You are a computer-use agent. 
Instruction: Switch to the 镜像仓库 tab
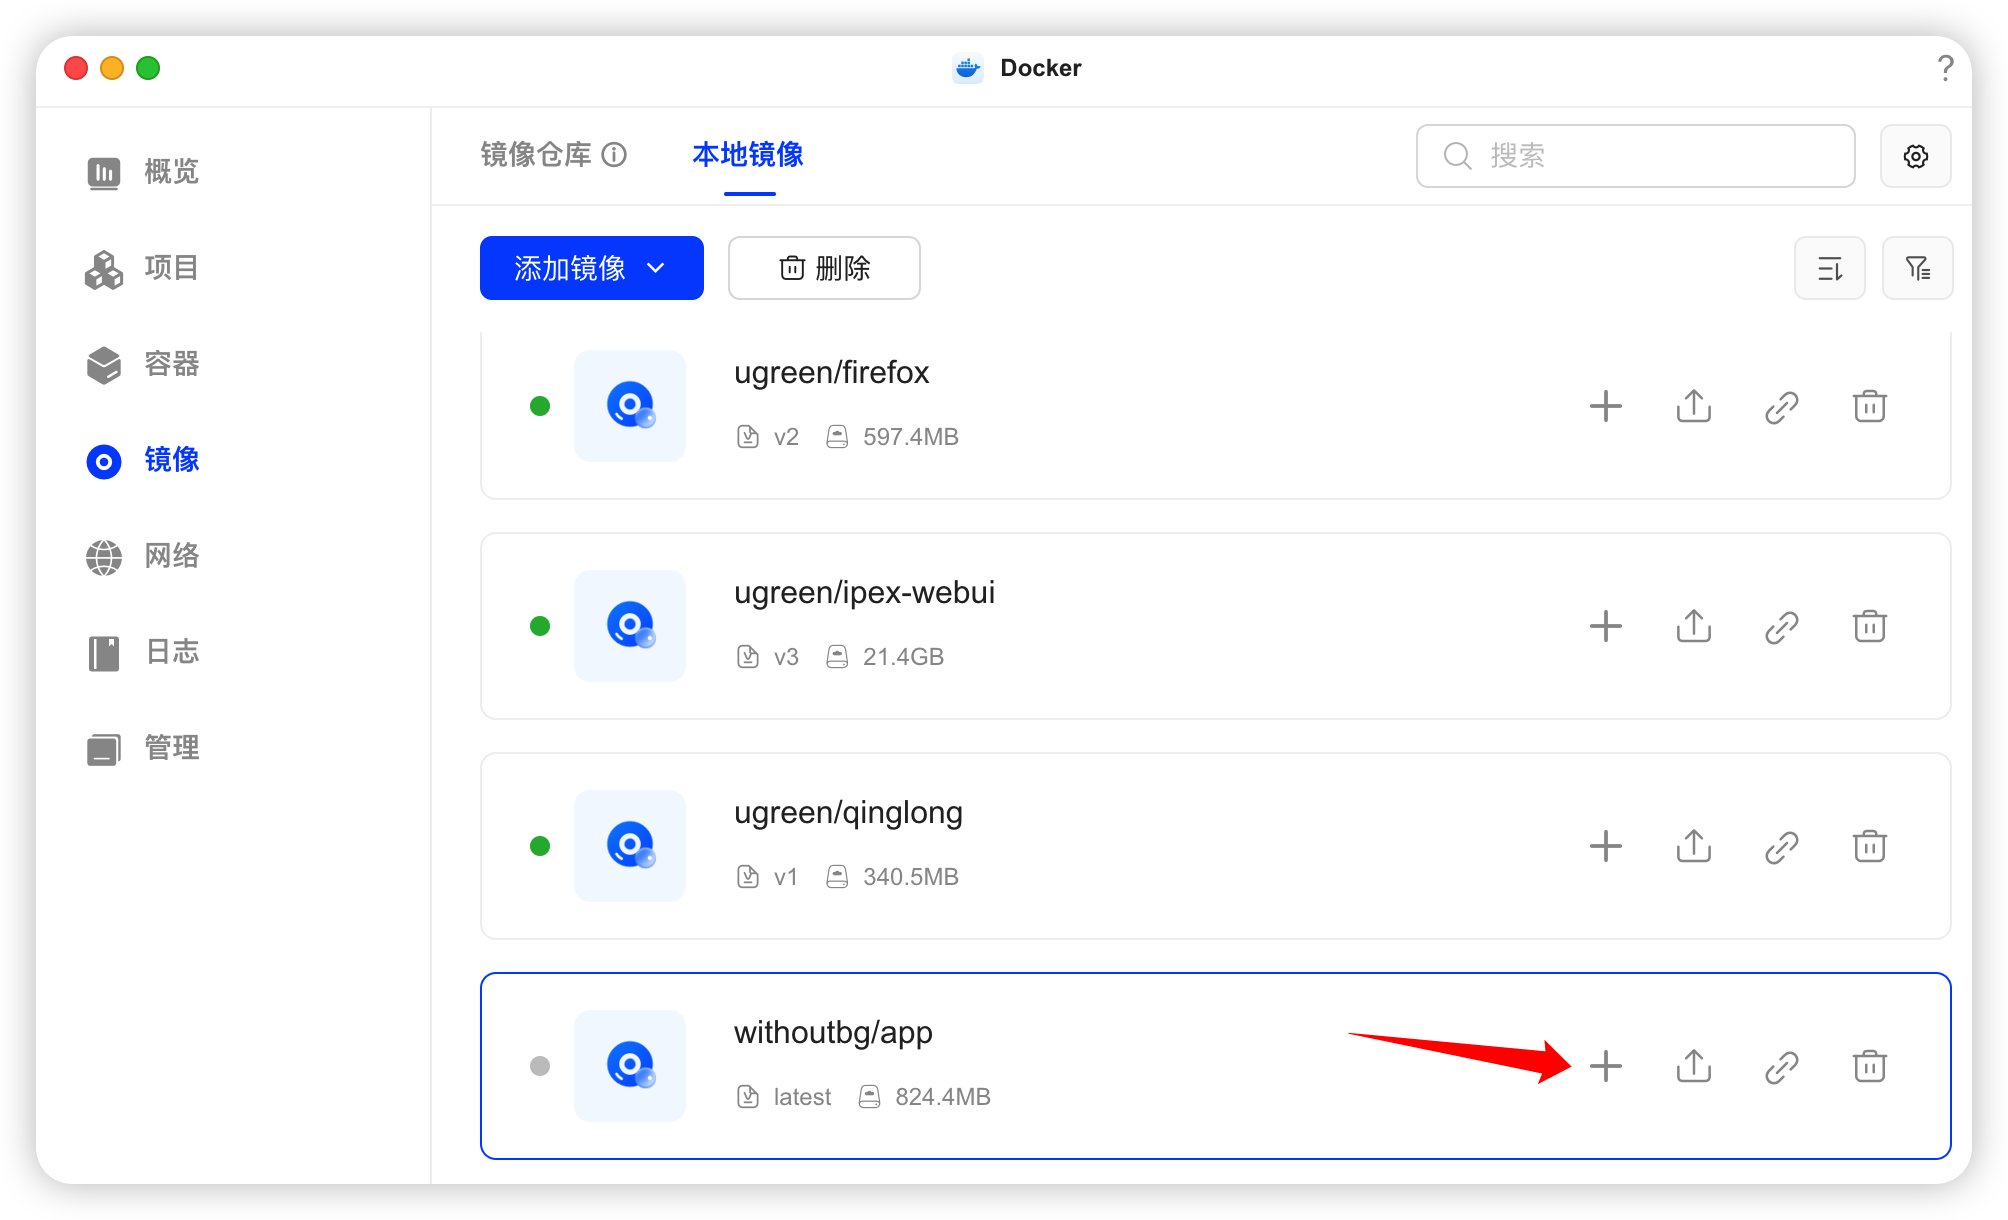click(536, 155)
